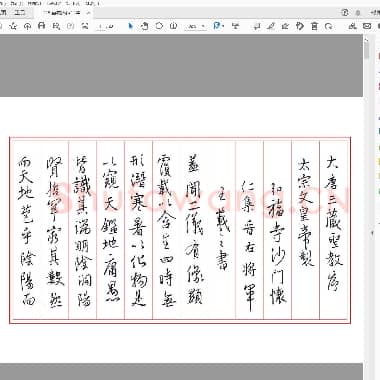Open the Find text search tool
The height and width of the screenshot is (380, 380).
pyautogui.click(x=56, y=26)
